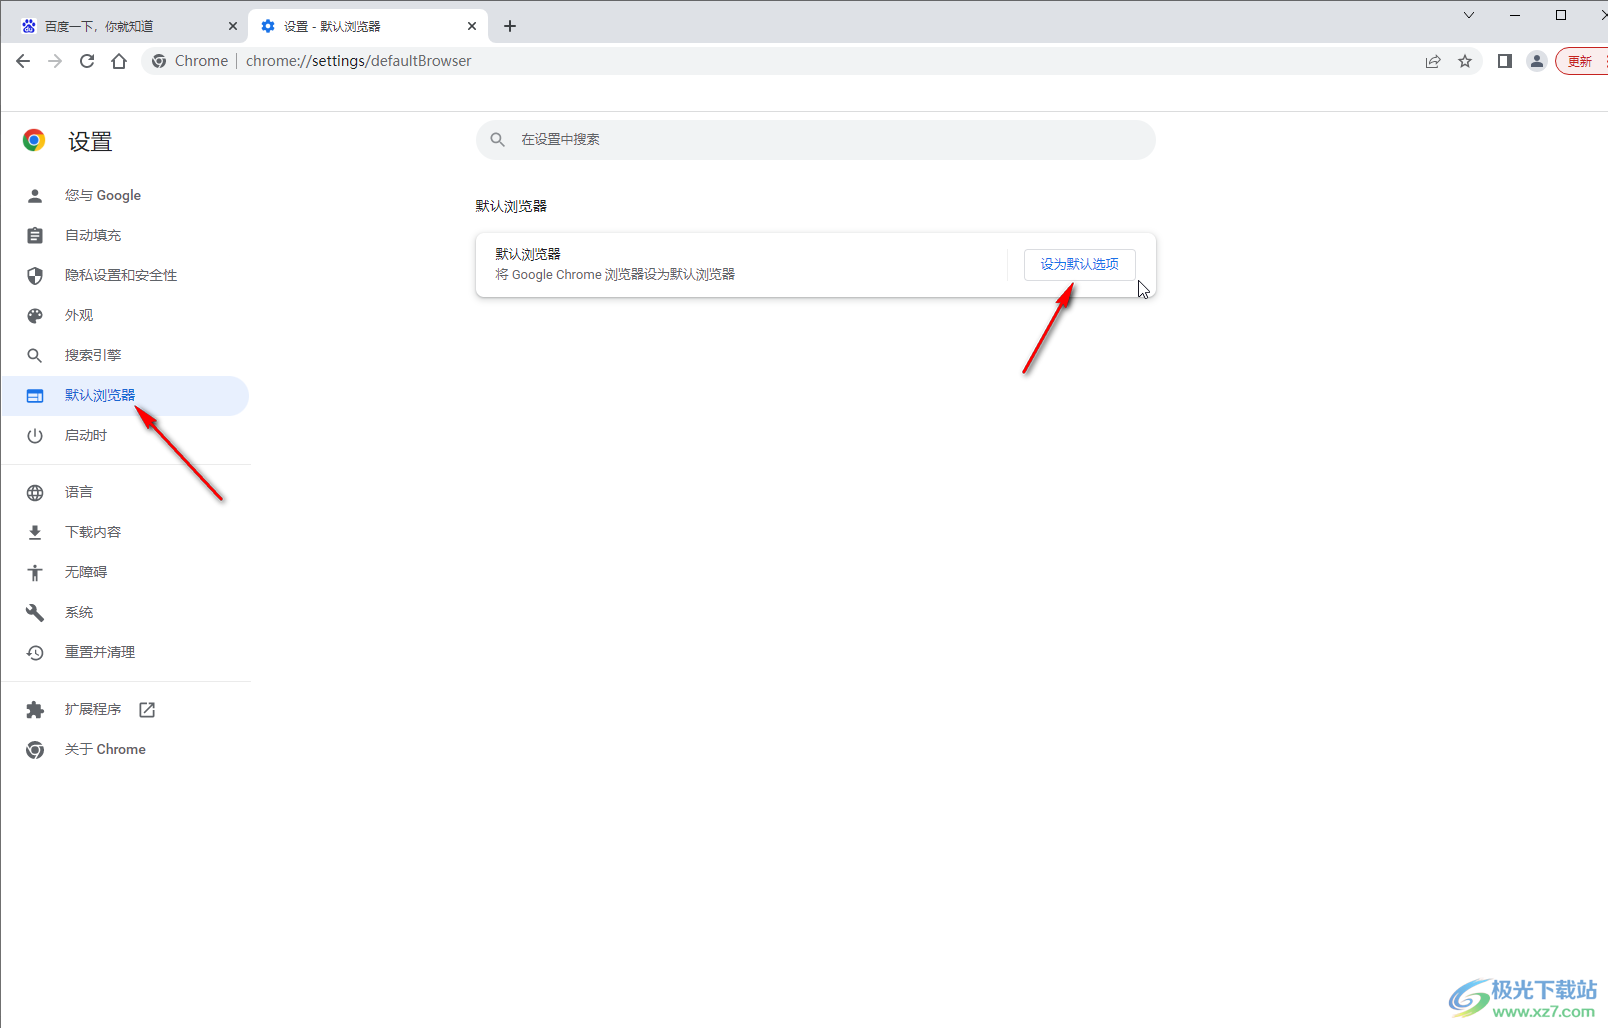
Task: Open 下载内容 downloads settings
Action: pyautogui.click(x=125, y=533)
